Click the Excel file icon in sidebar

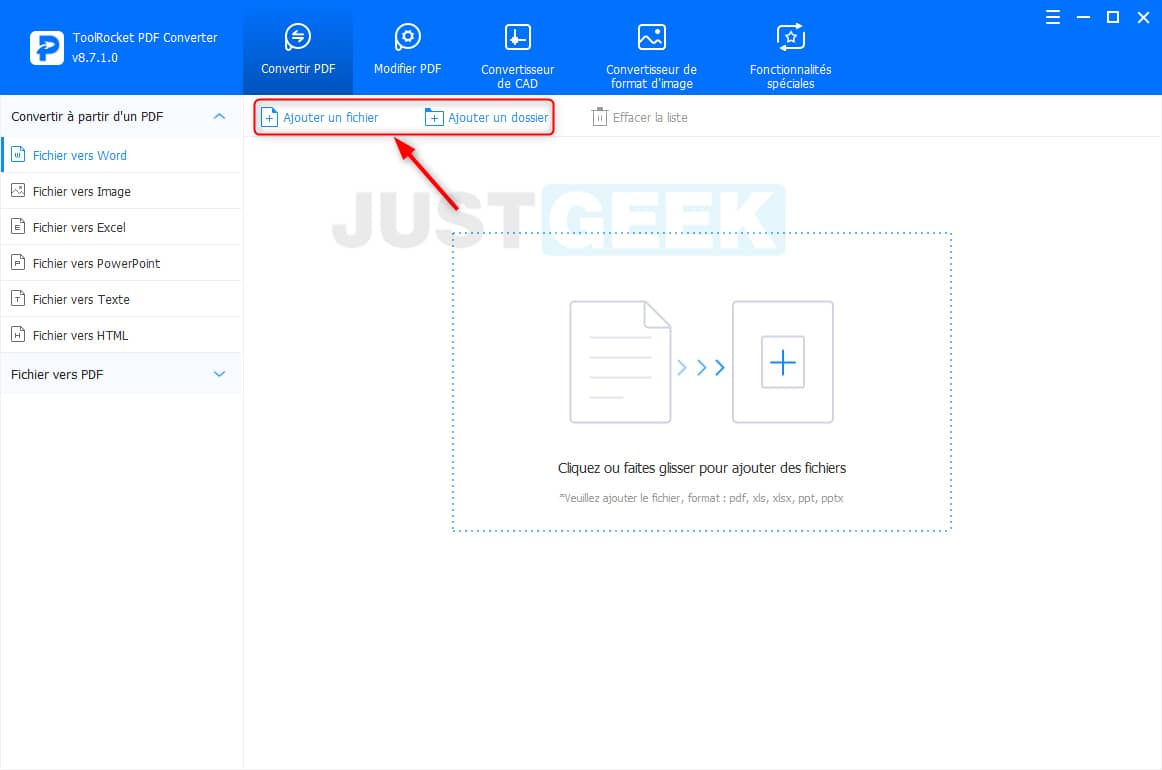point(18,227)
